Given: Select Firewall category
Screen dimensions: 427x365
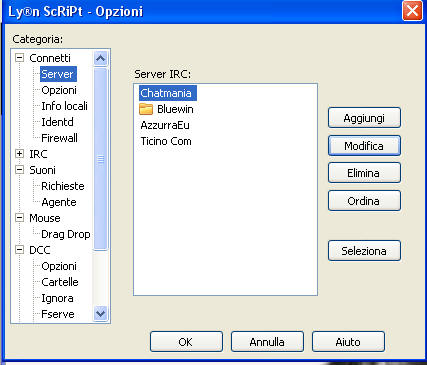Looking at the screenshot, I should 59,138.
